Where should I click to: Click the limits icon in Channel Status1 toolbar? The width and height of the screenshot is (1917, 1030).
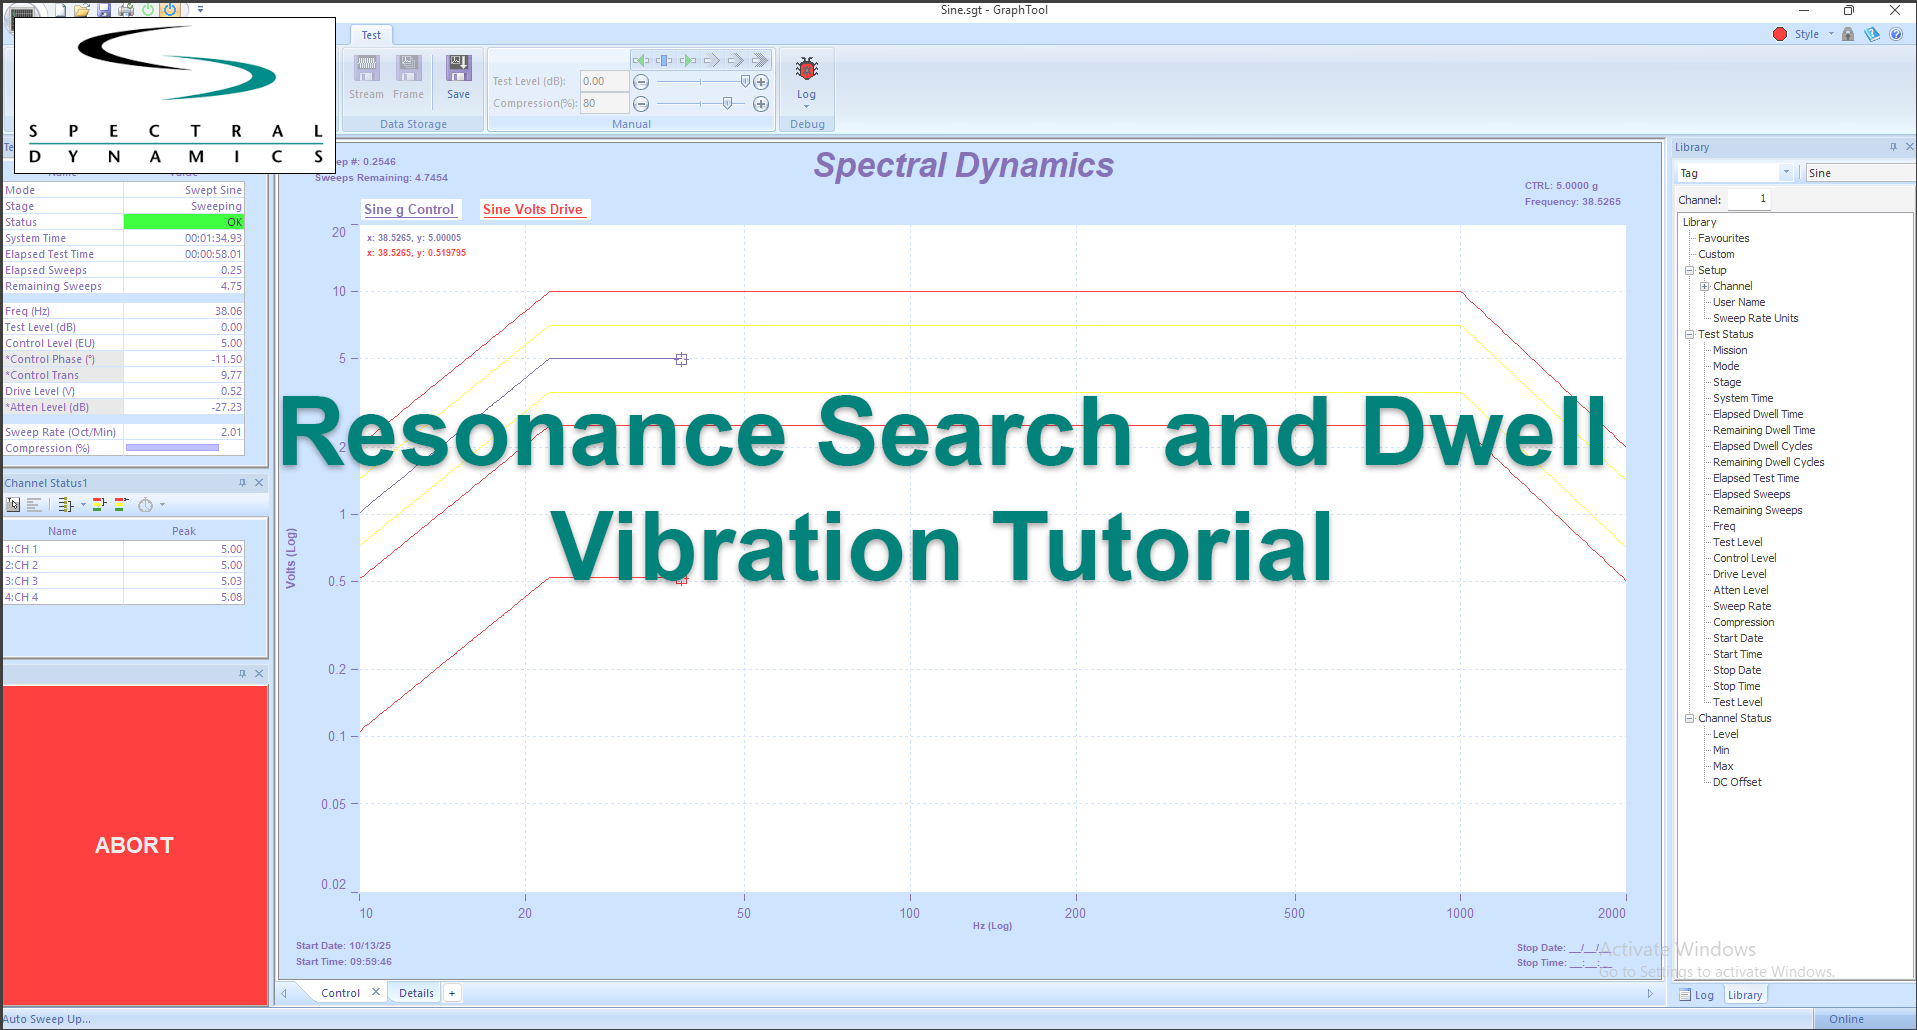tap(98, 504)
